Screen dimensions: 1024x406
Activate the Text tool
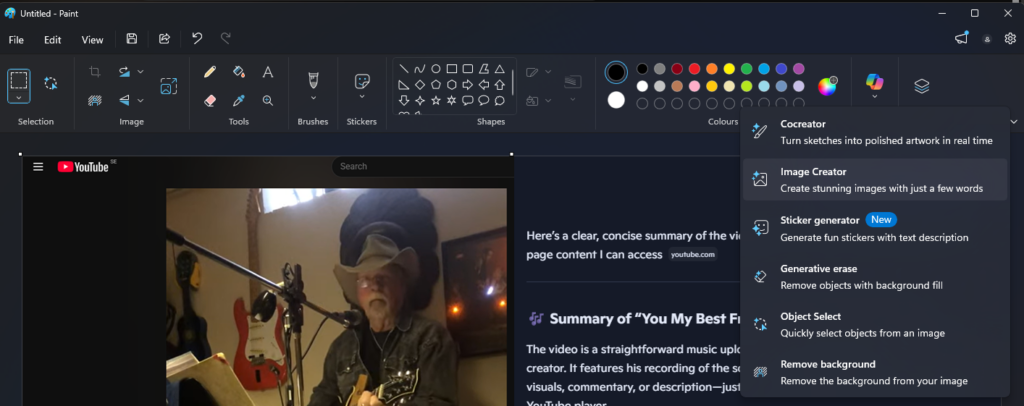[268, 72]
